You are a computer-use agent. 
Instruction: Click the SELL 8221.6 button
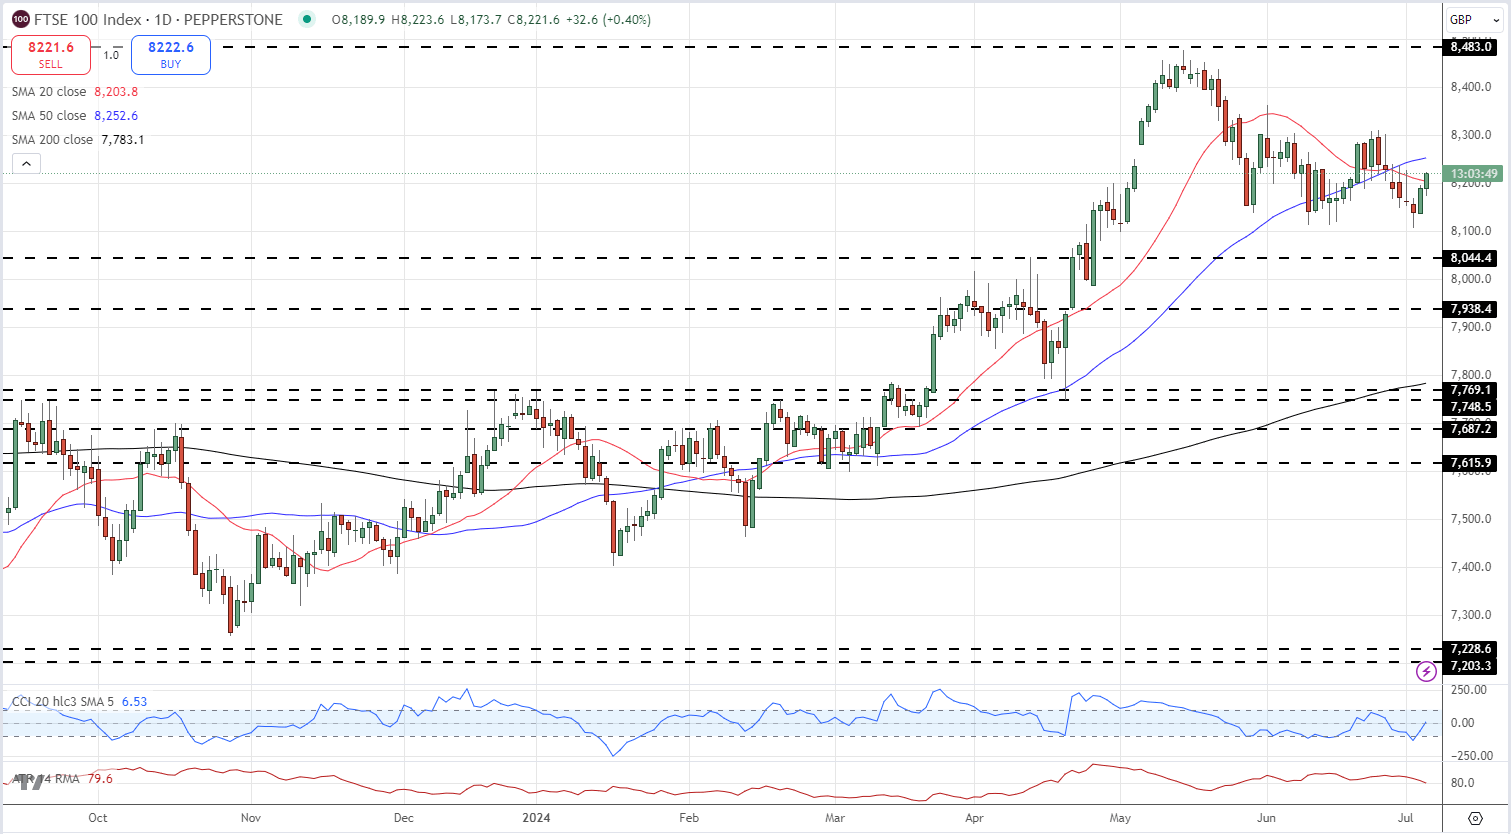coord(51,55)
